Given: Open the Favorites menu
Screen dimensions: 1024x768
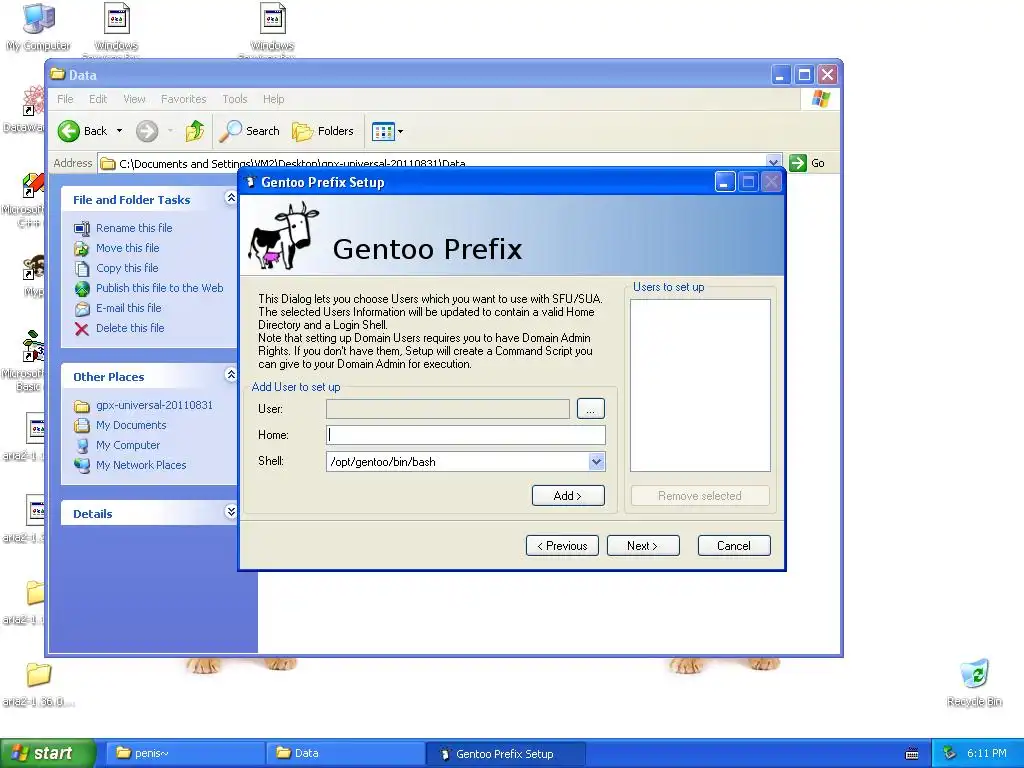Looking at the screenshot, I should click(x=184, y=99).
